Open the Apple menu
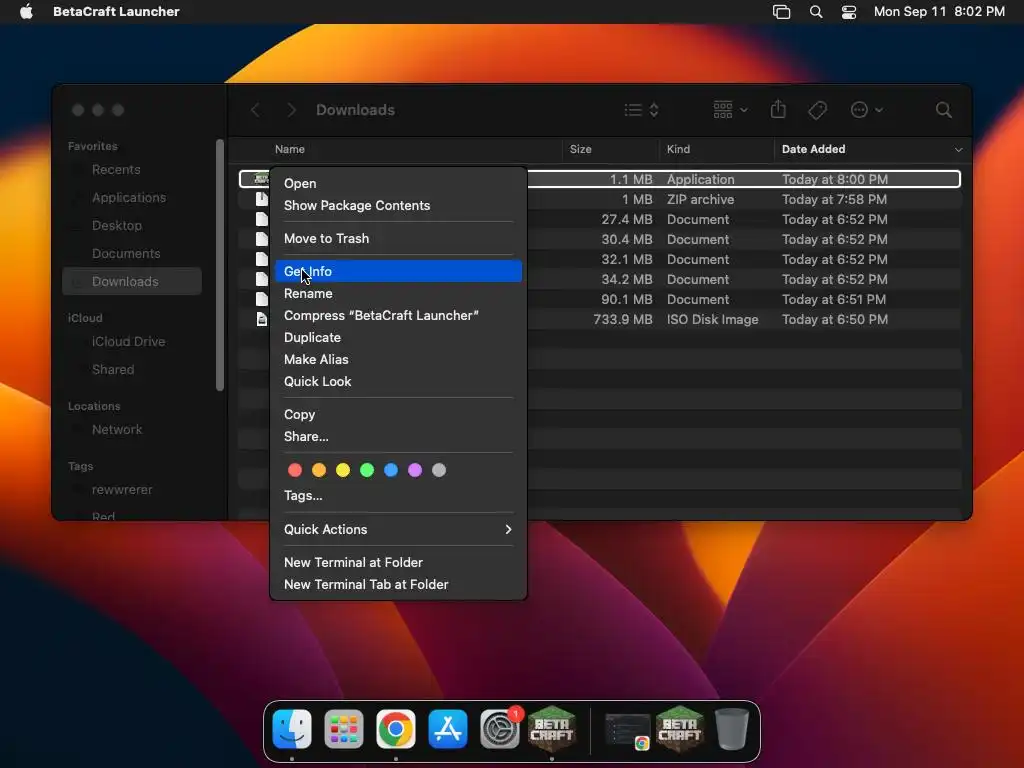1024x768 pixels. click(x=26, y=11)
